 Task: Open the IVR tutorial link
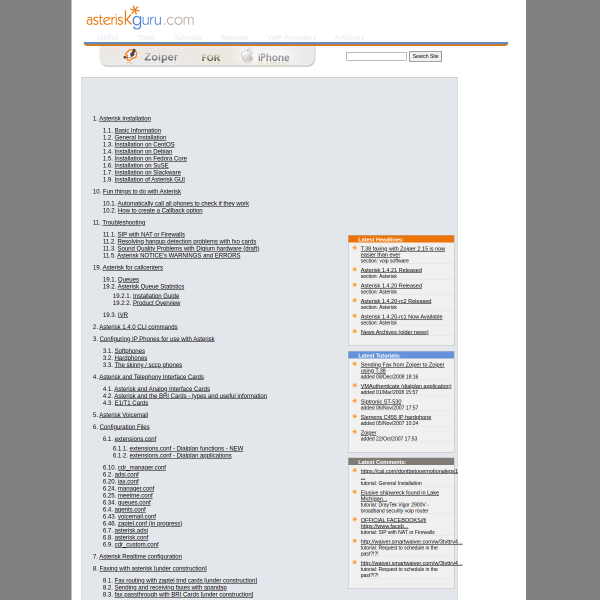coord(123,315)
